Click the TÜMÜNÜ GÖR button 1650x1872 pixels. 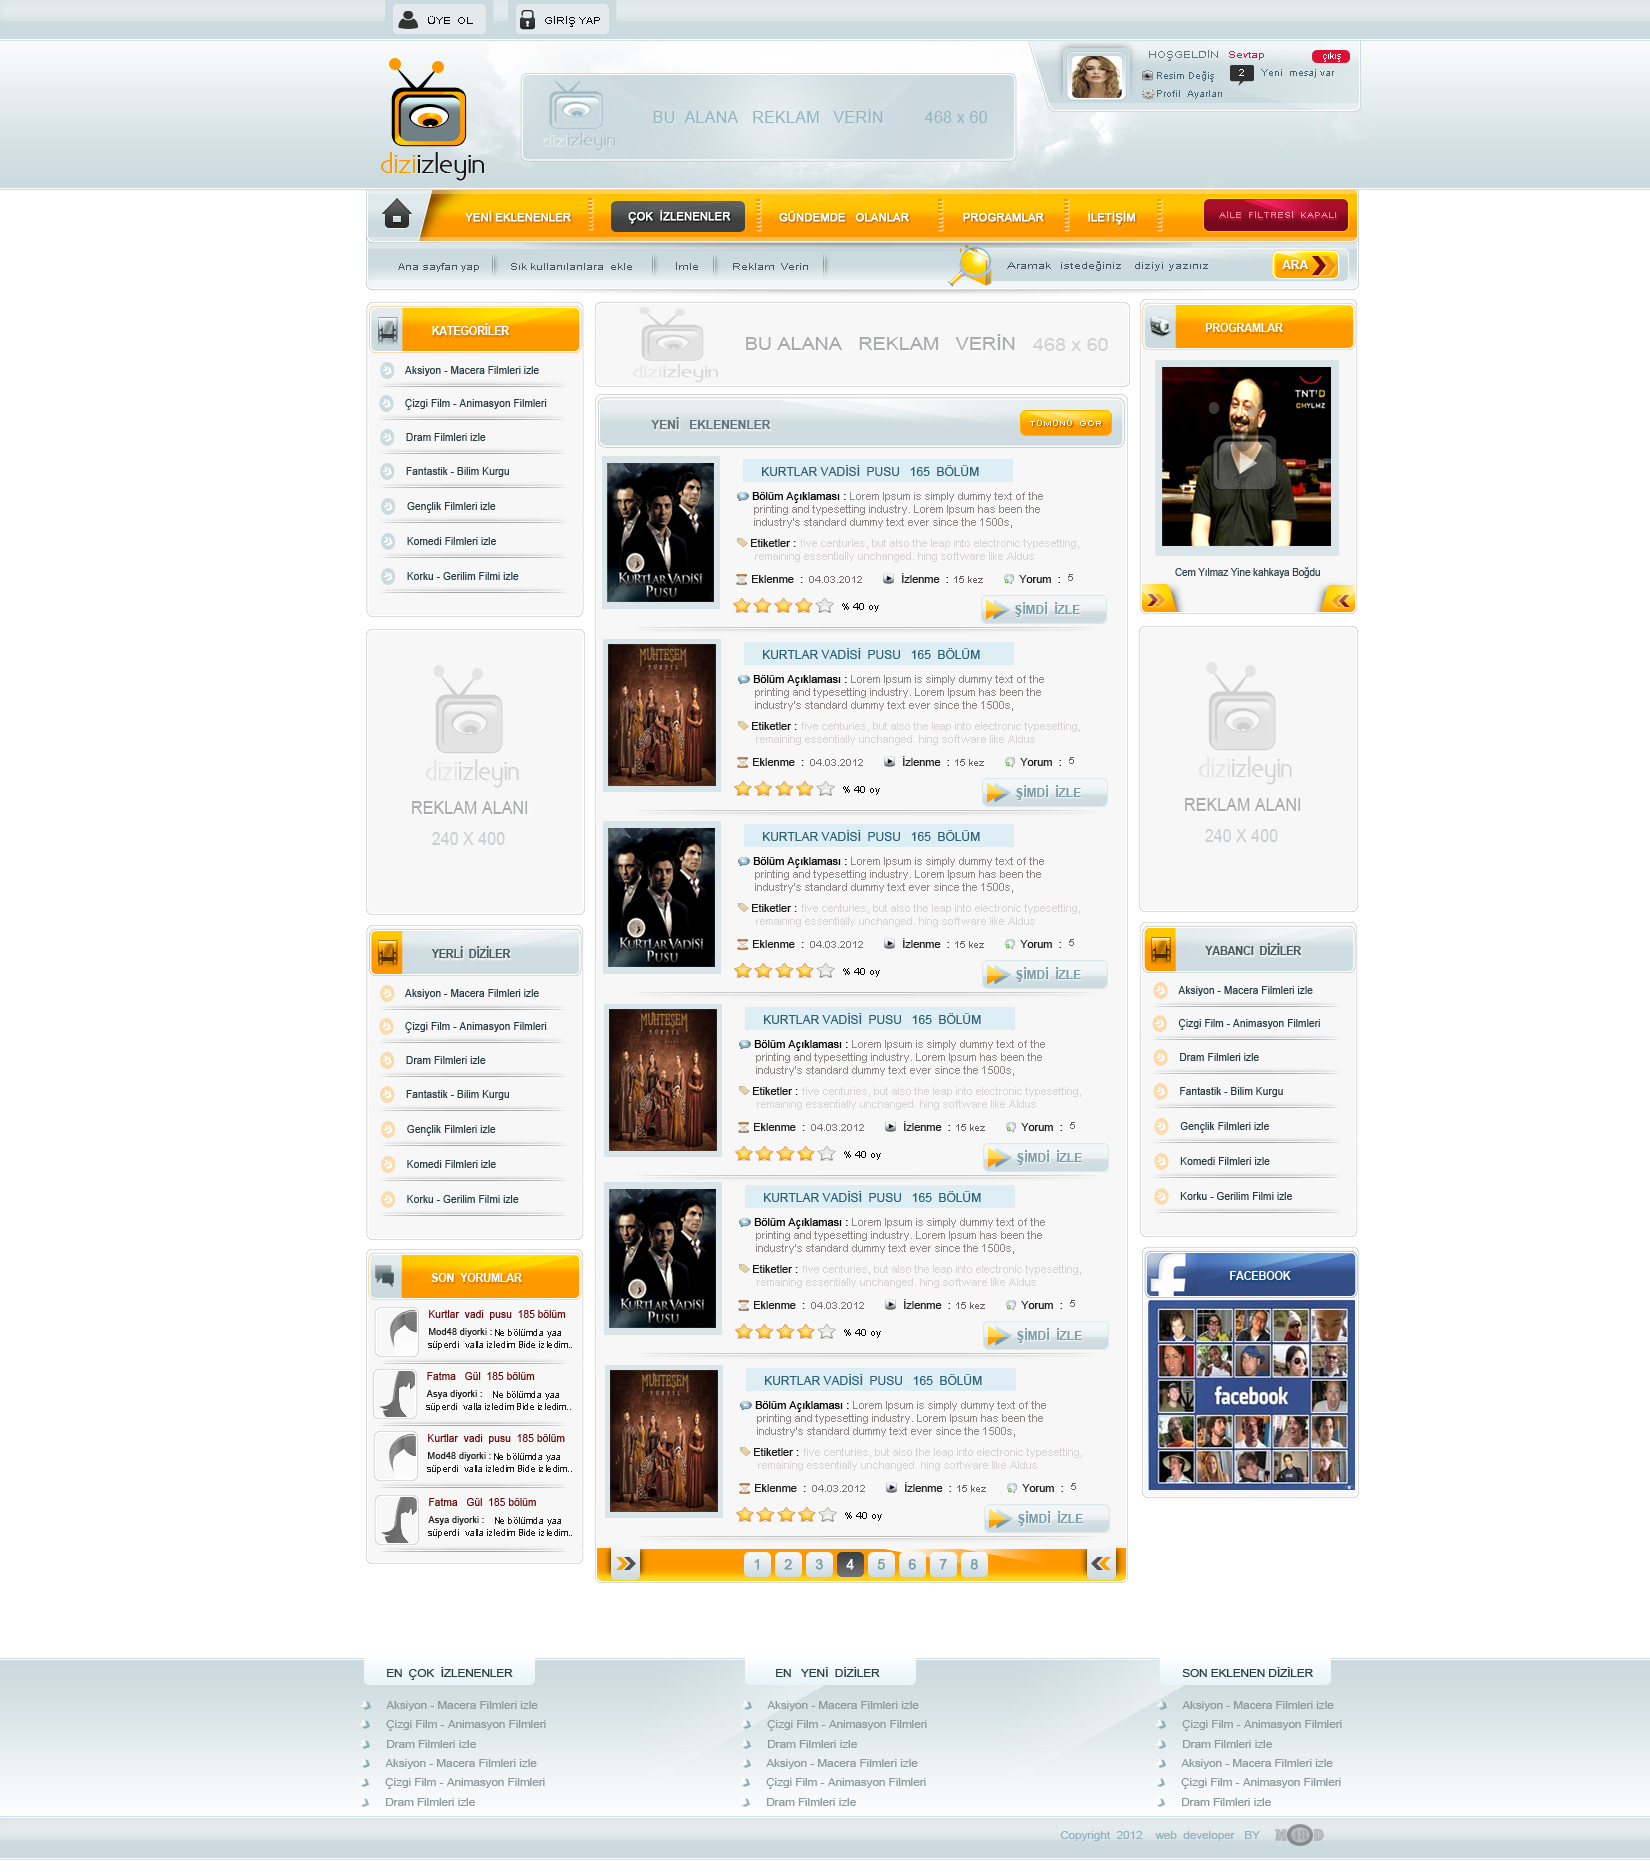(1066, 423)
